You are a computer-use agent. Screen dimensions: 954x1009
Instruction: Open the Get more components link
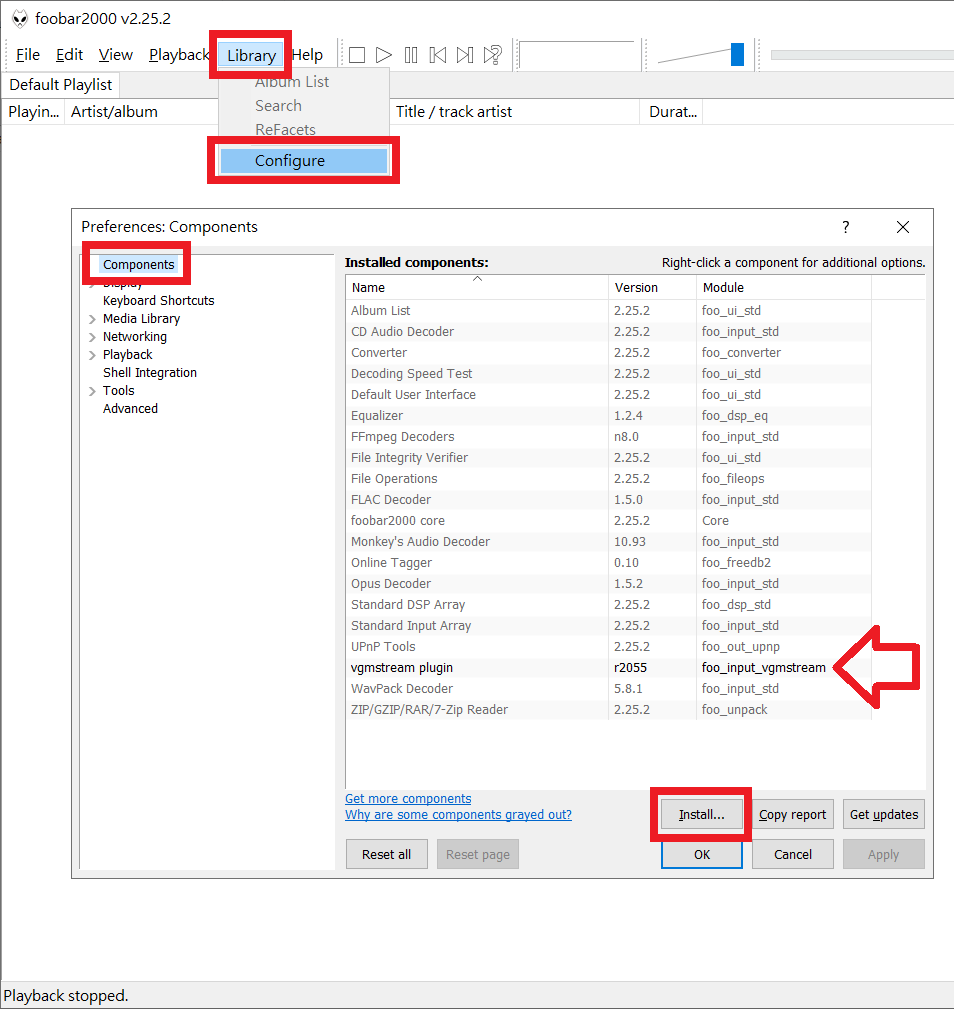pos(408,799)
